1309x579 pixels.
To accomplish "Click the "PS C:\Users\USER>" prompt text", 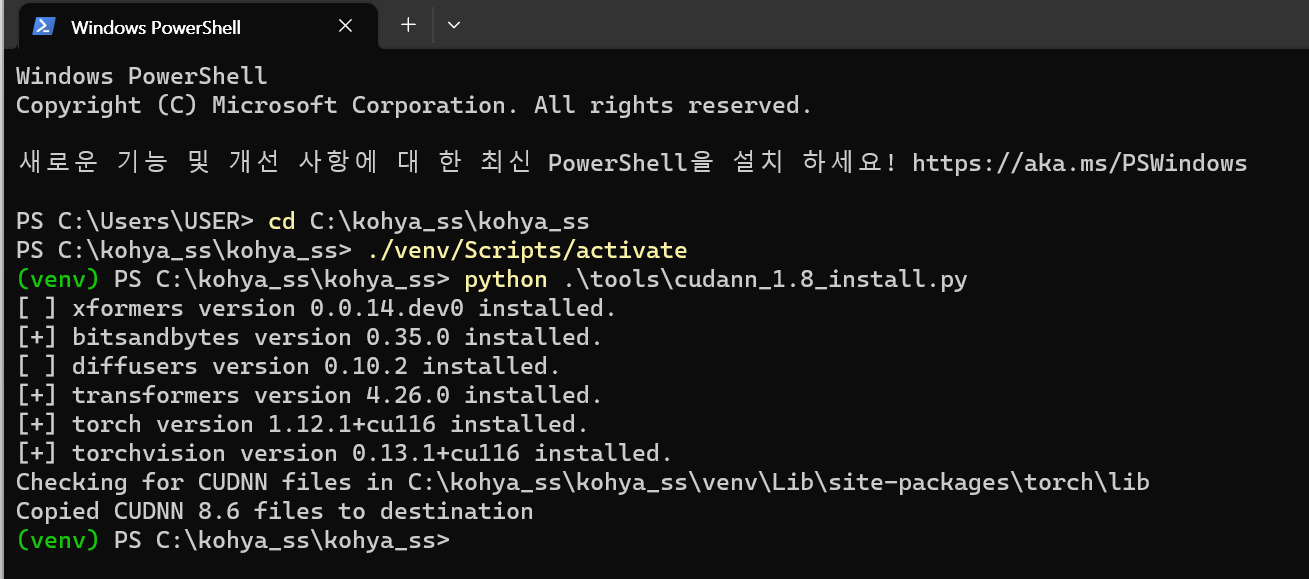I will coord(135,221).
